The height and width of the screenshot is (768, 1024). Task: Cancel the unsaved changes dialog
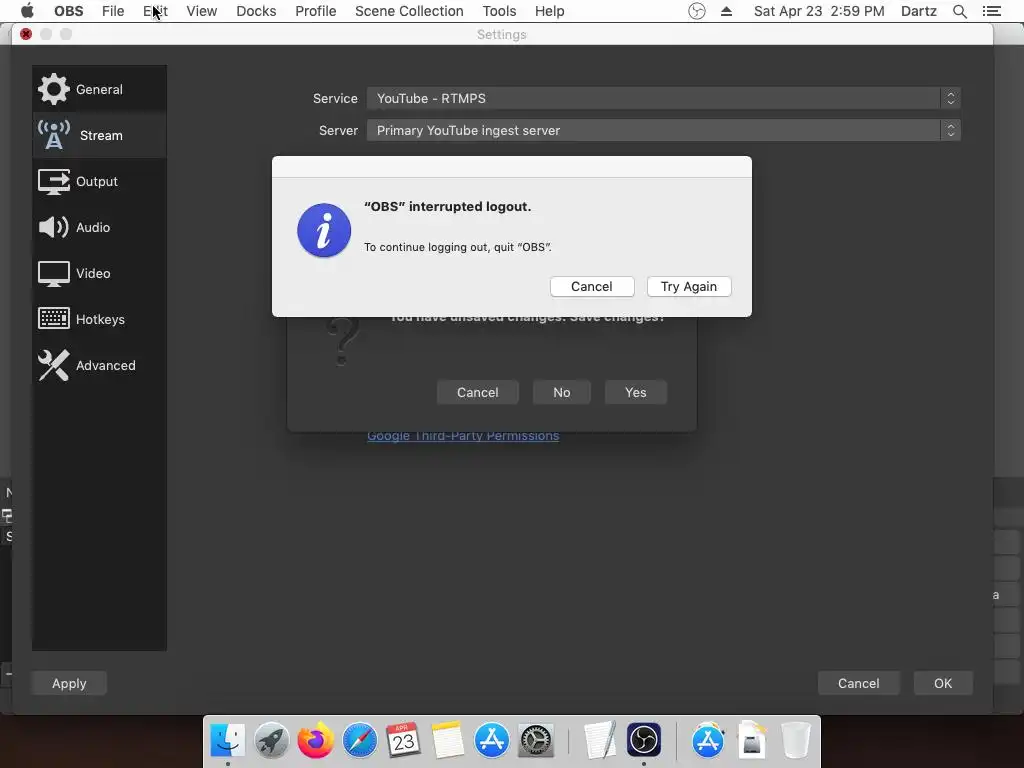pyautogui.click(x=477, y=392)
